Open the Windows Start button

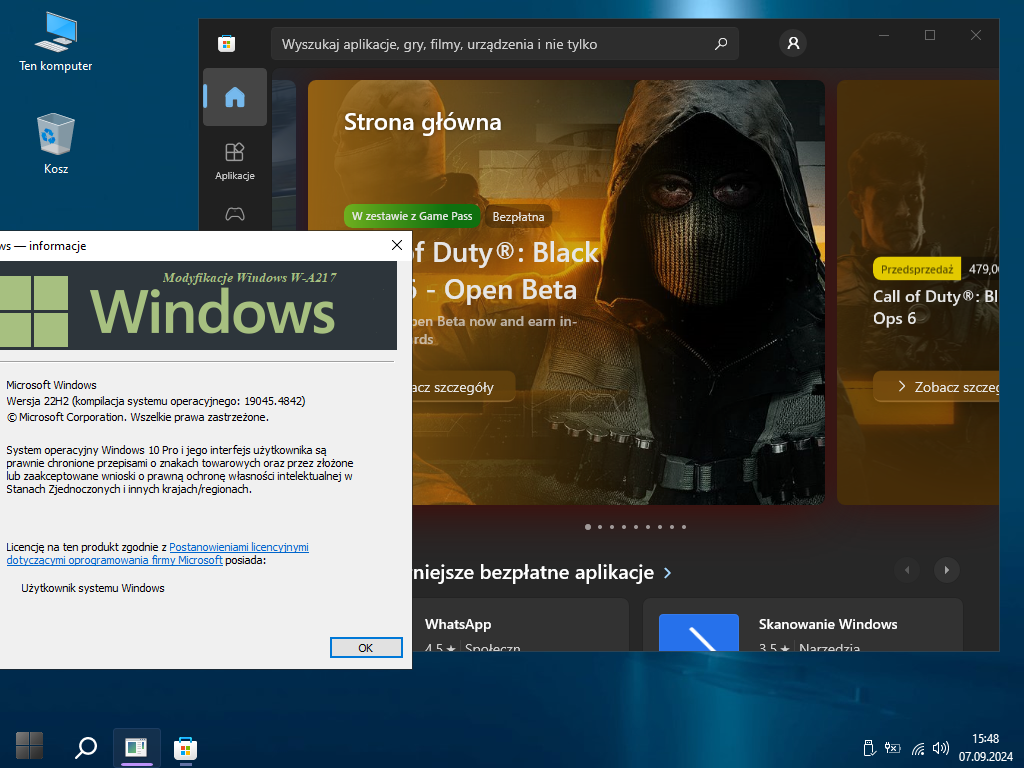29,746
